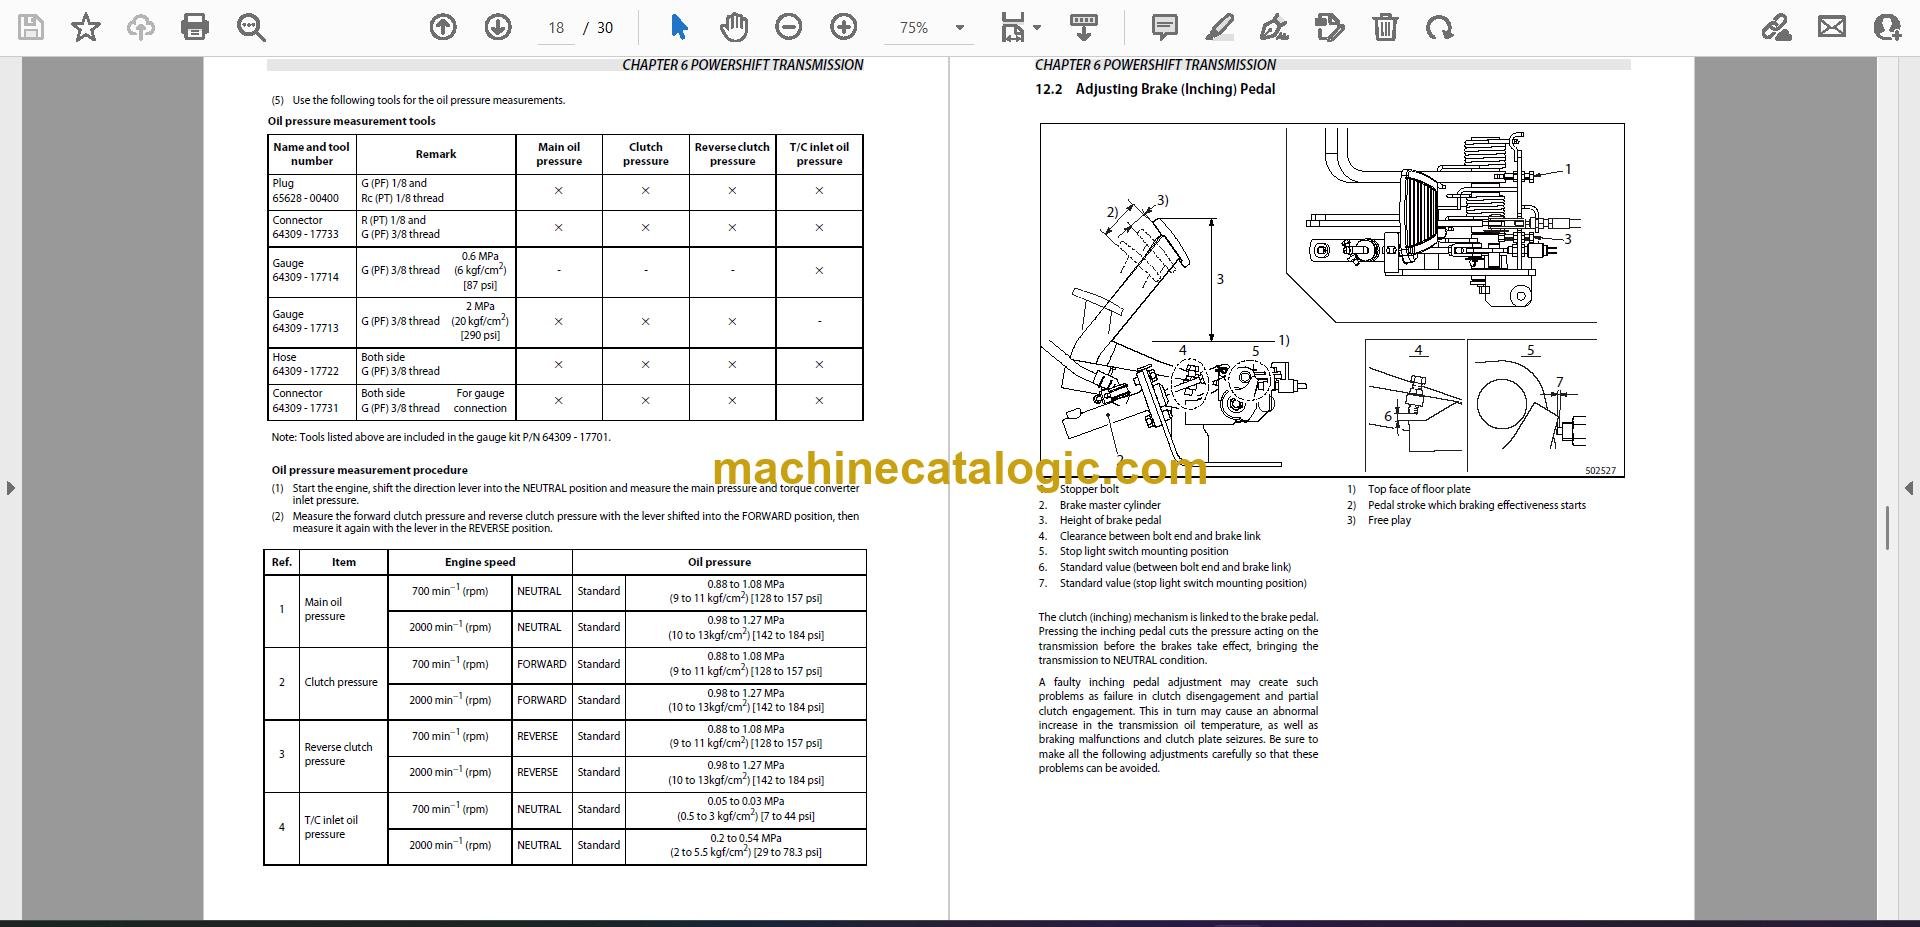Click 'Top face of floor plate' legend text

coord(1419,489)
